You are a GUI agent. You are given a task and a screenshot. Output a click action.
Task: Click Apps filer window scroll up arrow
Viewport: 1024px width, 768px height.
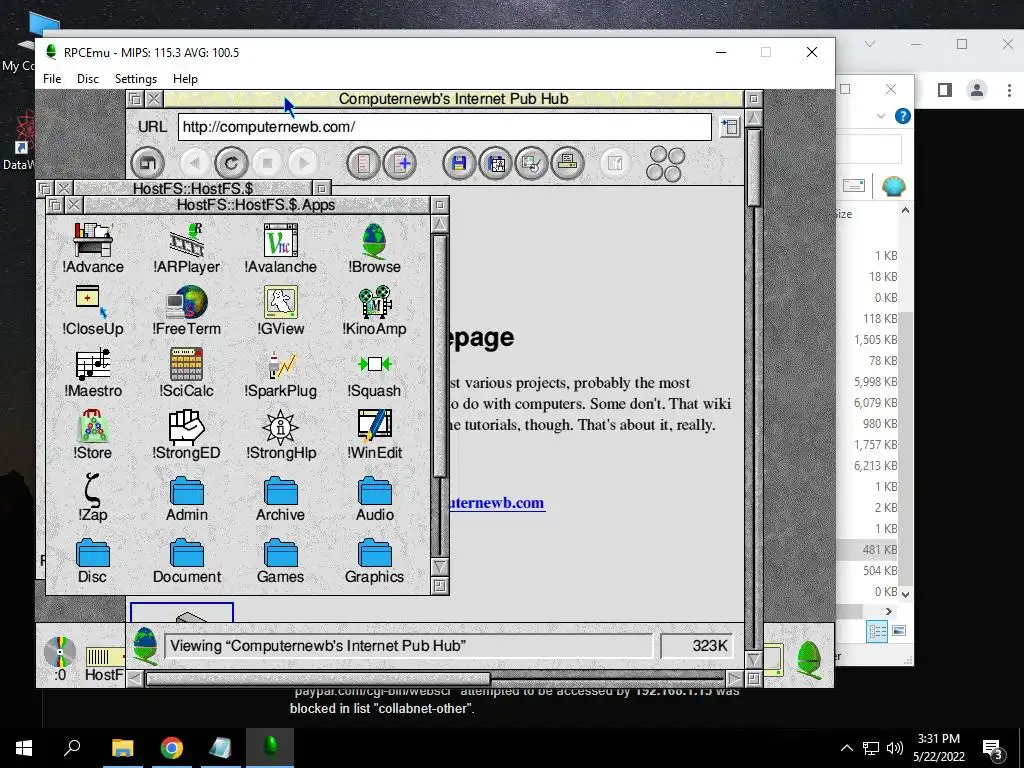click(440, 224)
